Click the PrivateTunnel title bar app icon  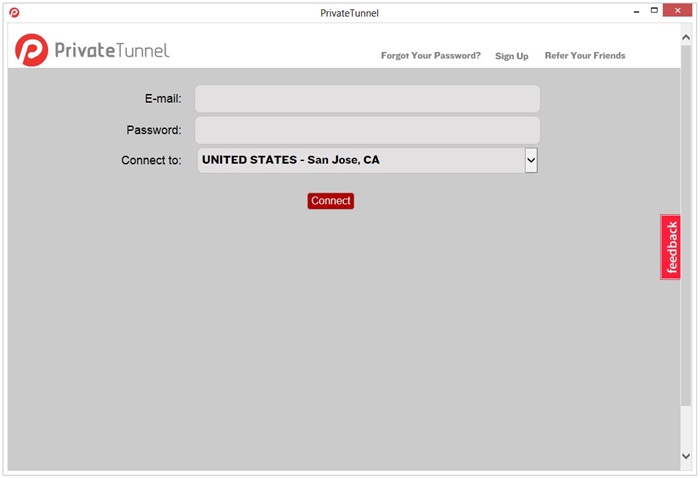[14, 12]
